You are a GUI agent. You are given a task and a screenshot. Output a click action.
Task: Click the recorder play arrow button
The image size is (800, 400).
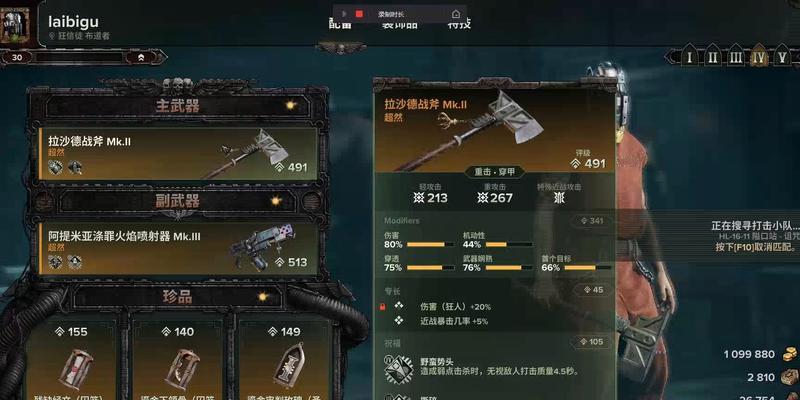pos(345,14)
